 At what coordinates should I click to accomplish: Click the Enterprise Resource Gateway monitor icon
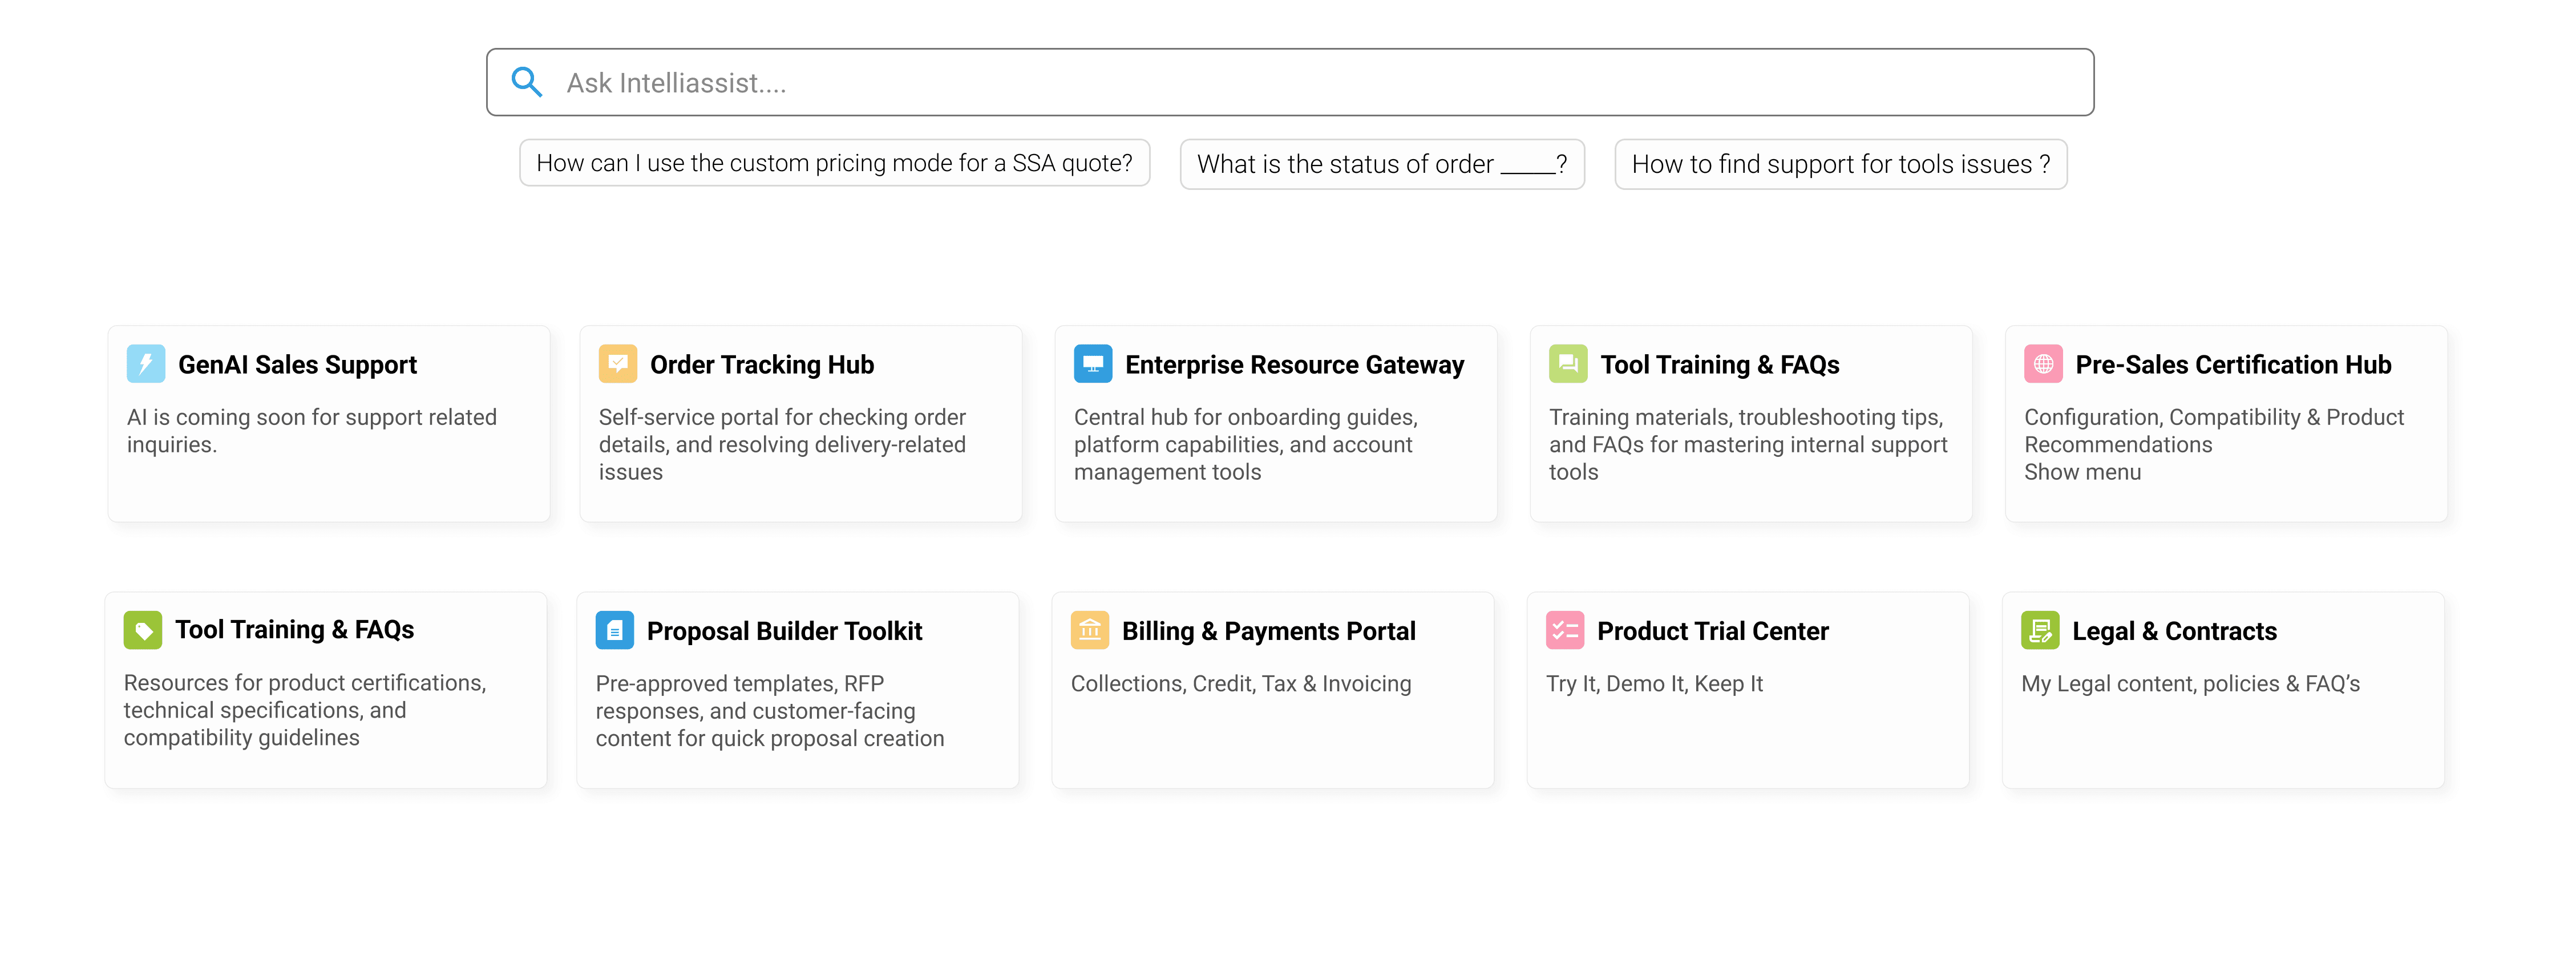click(x=1093, y=364)
